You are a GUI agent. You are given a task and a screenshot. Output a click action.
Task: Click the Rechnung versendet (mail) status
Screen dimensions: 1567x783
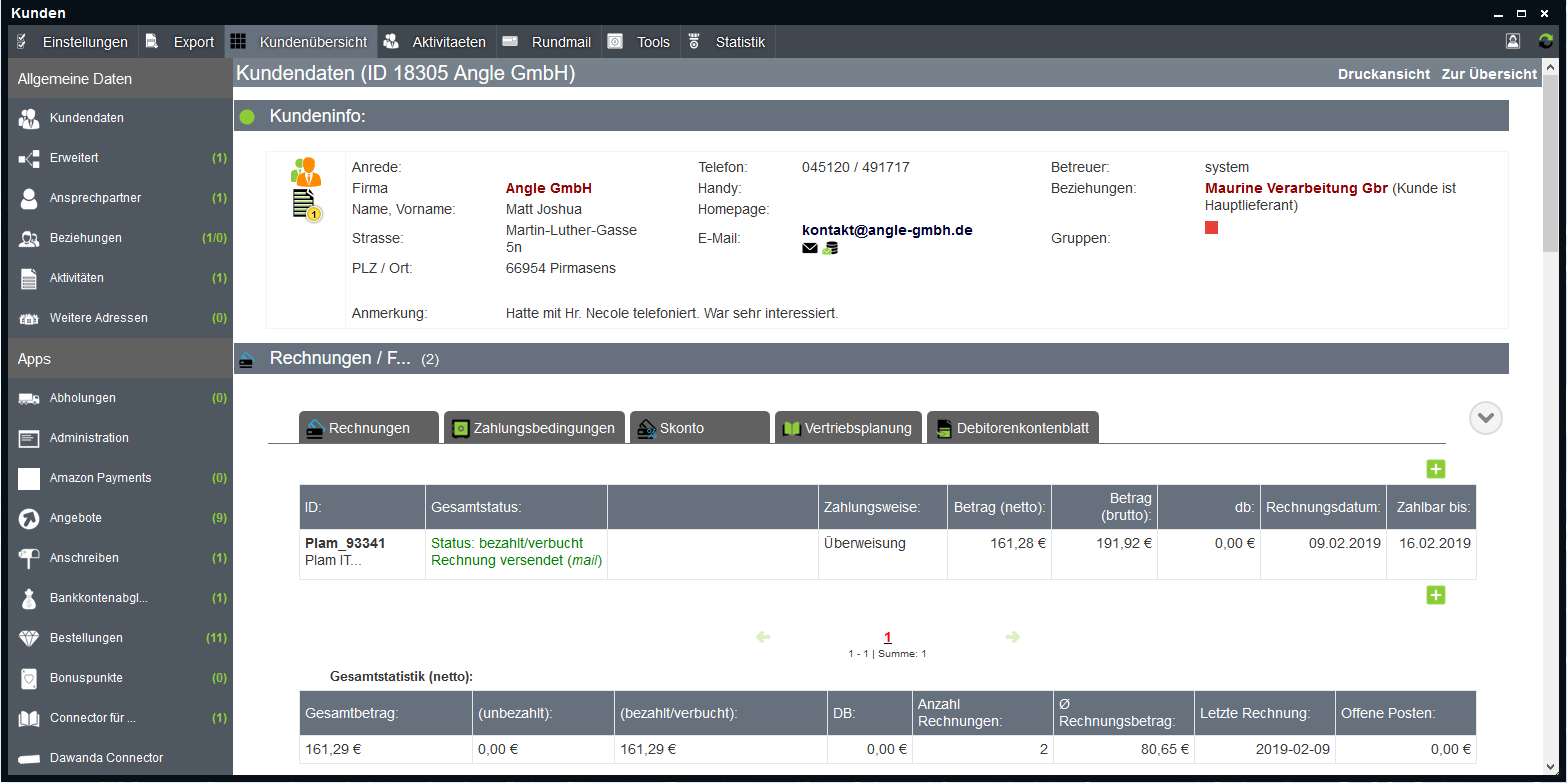(x=516, y=561)
